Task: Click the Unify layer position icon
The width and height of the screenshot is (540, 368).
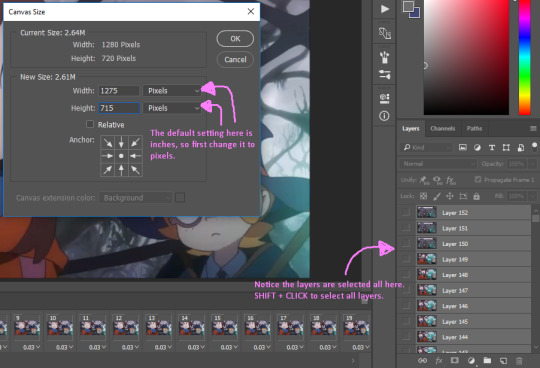Action: point(424,180)
